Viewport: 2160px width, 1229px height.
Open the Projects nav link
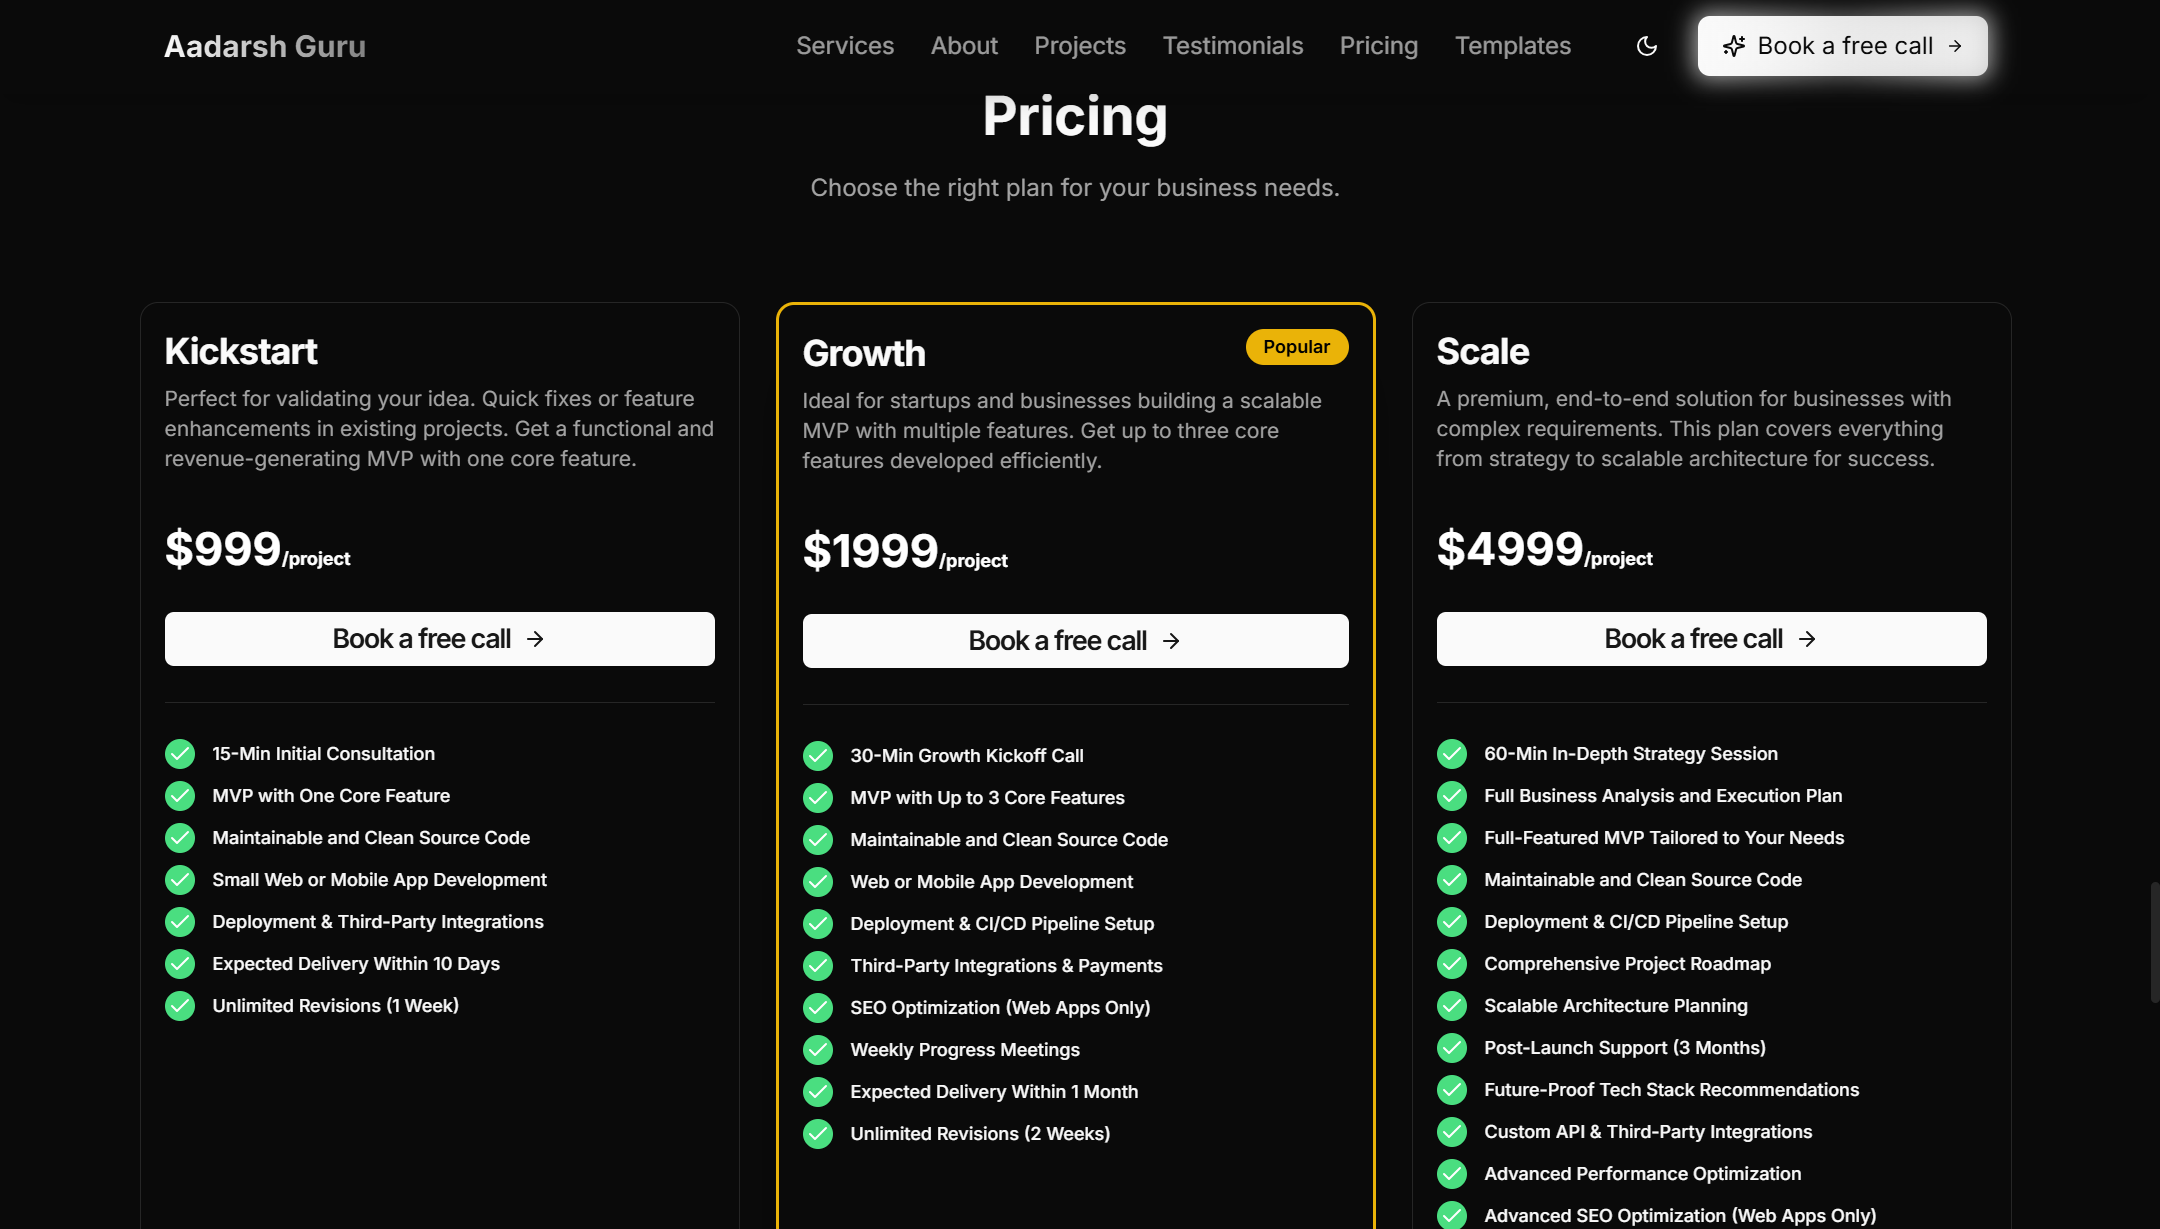pyautogui.click(x=1080, y=46)
